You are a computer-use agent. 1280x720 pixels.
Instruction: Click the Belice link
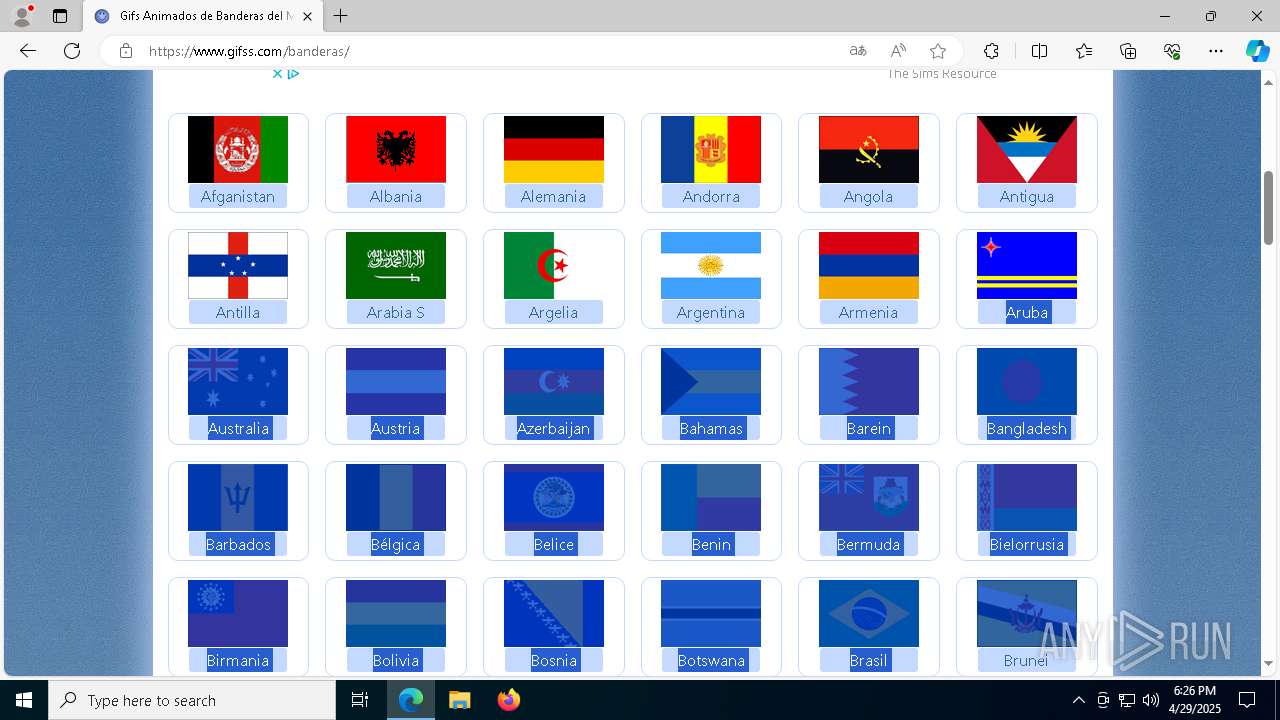(x=553, y=544)
